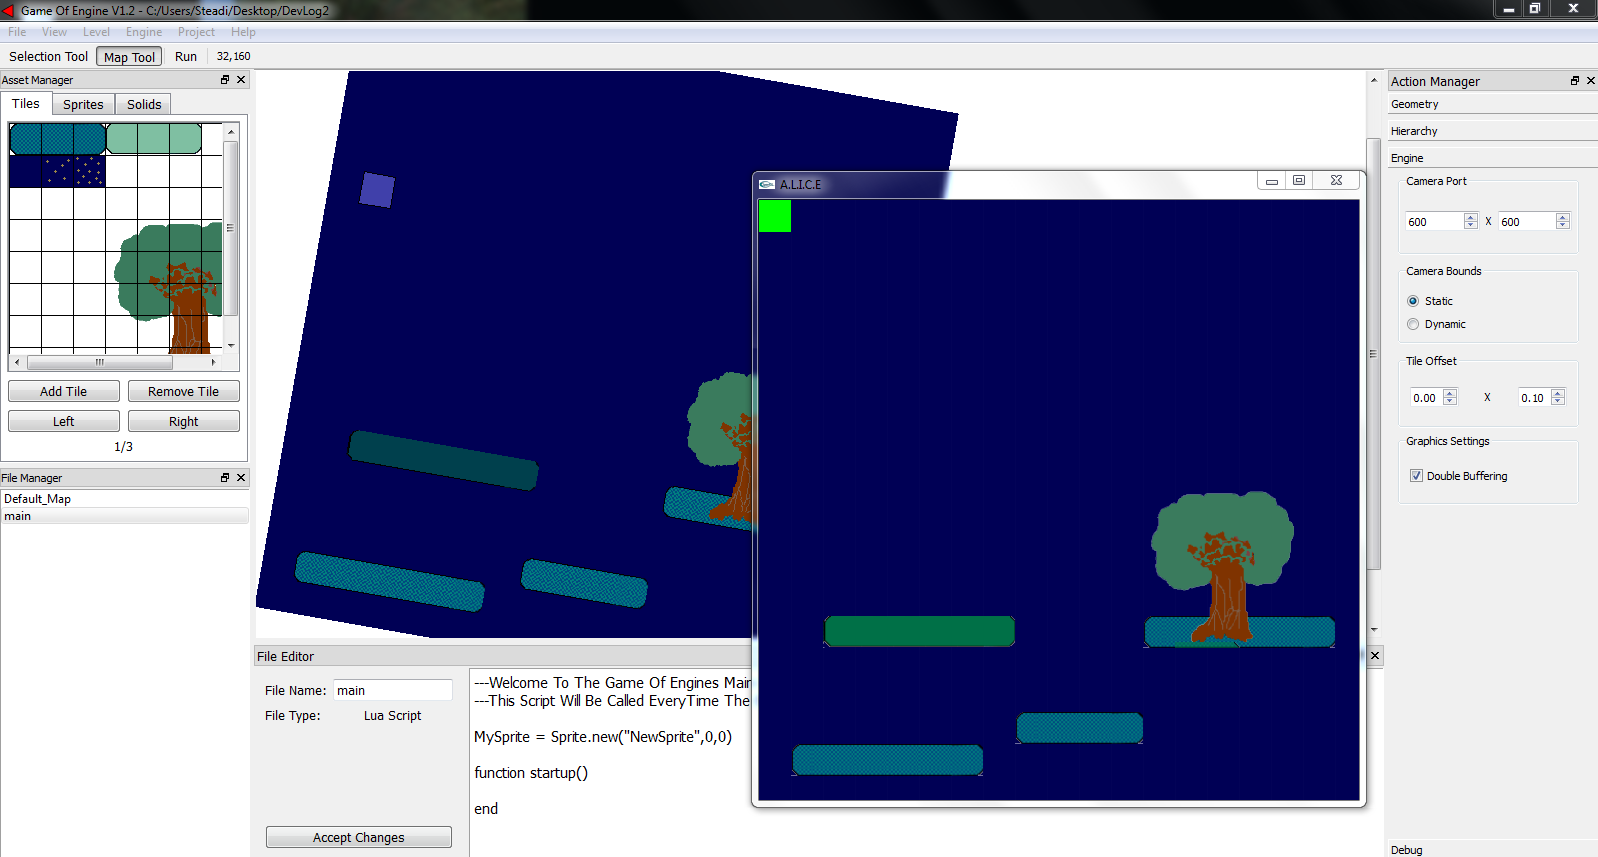1598x857 pixels.
Task: Switch to the Tiles tab
Action: pyautogui.click(x=26, y=104)
